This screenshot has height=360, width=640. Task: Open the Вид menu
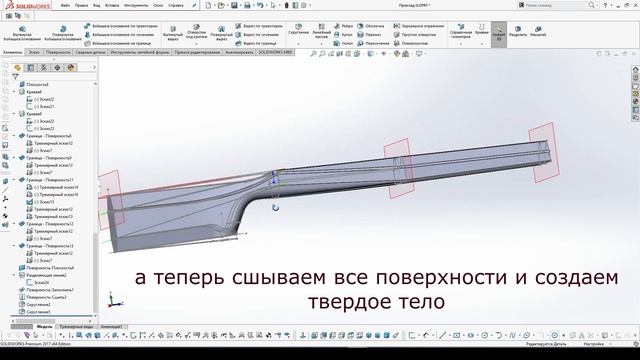[x=97, y=6]
